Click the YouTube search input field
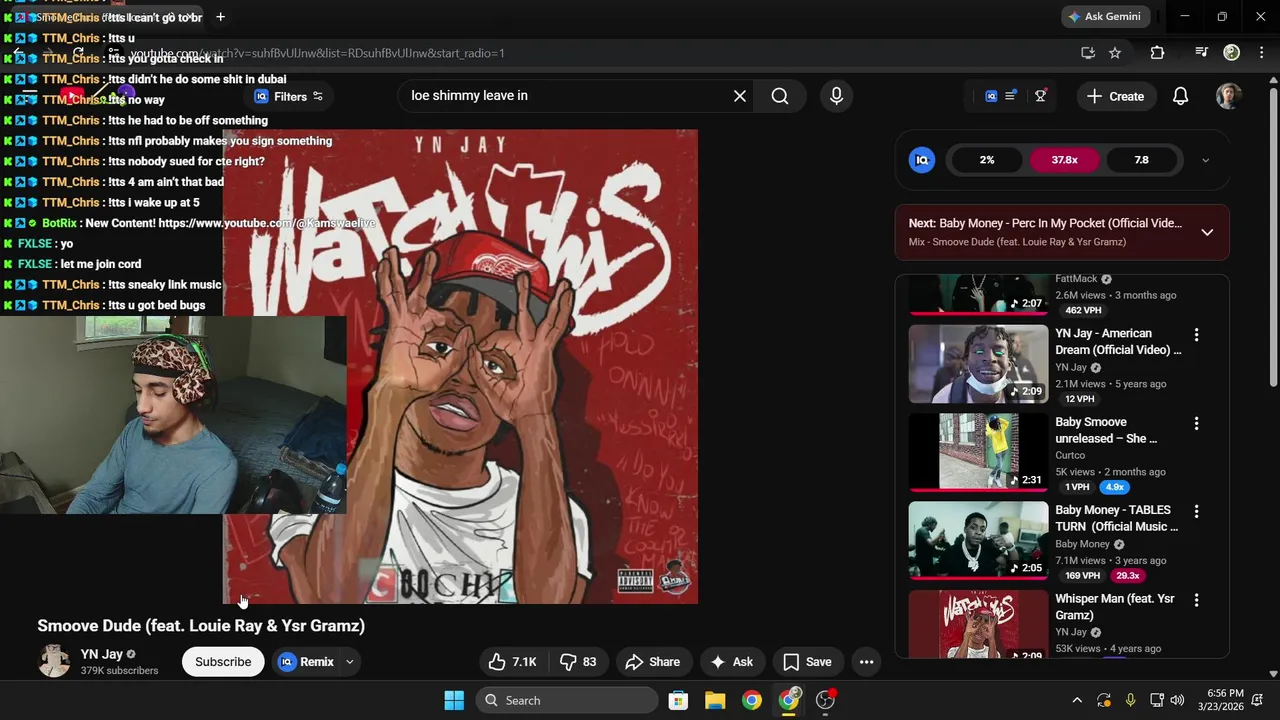The width and height of the screenshot is (1280, 720). click(565, 96)
